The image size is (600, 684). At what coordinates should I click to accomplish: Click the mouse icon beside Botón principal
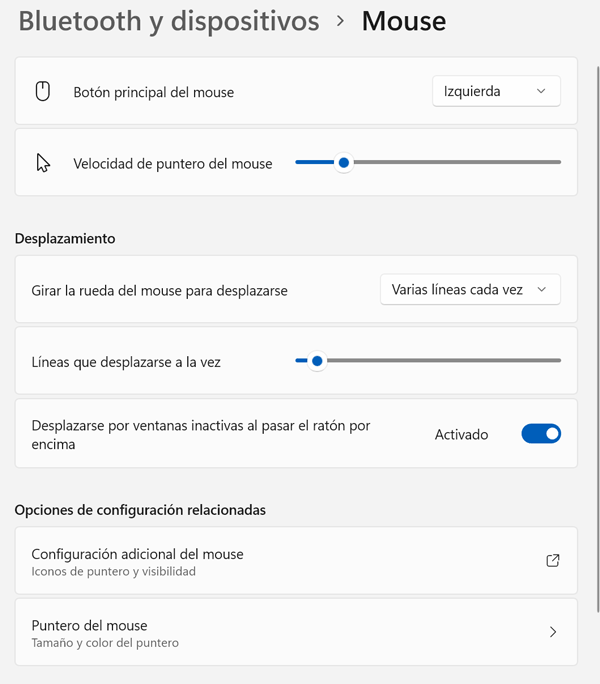pyautogui.click(x=43, y=91)
